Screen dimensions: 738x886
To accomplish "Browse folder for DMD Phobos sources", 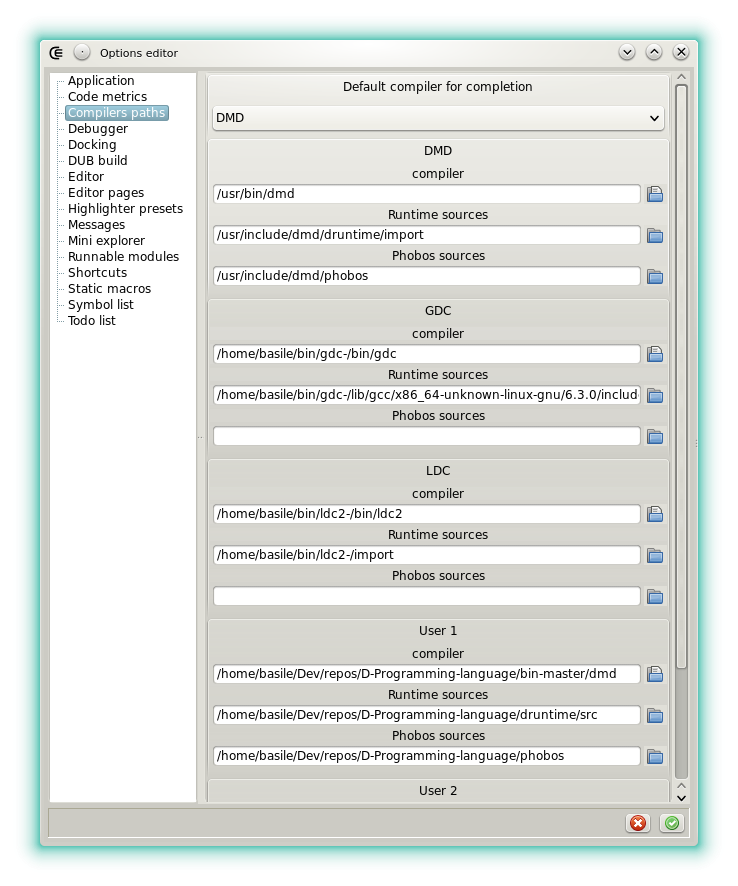I will pos(655,277).
